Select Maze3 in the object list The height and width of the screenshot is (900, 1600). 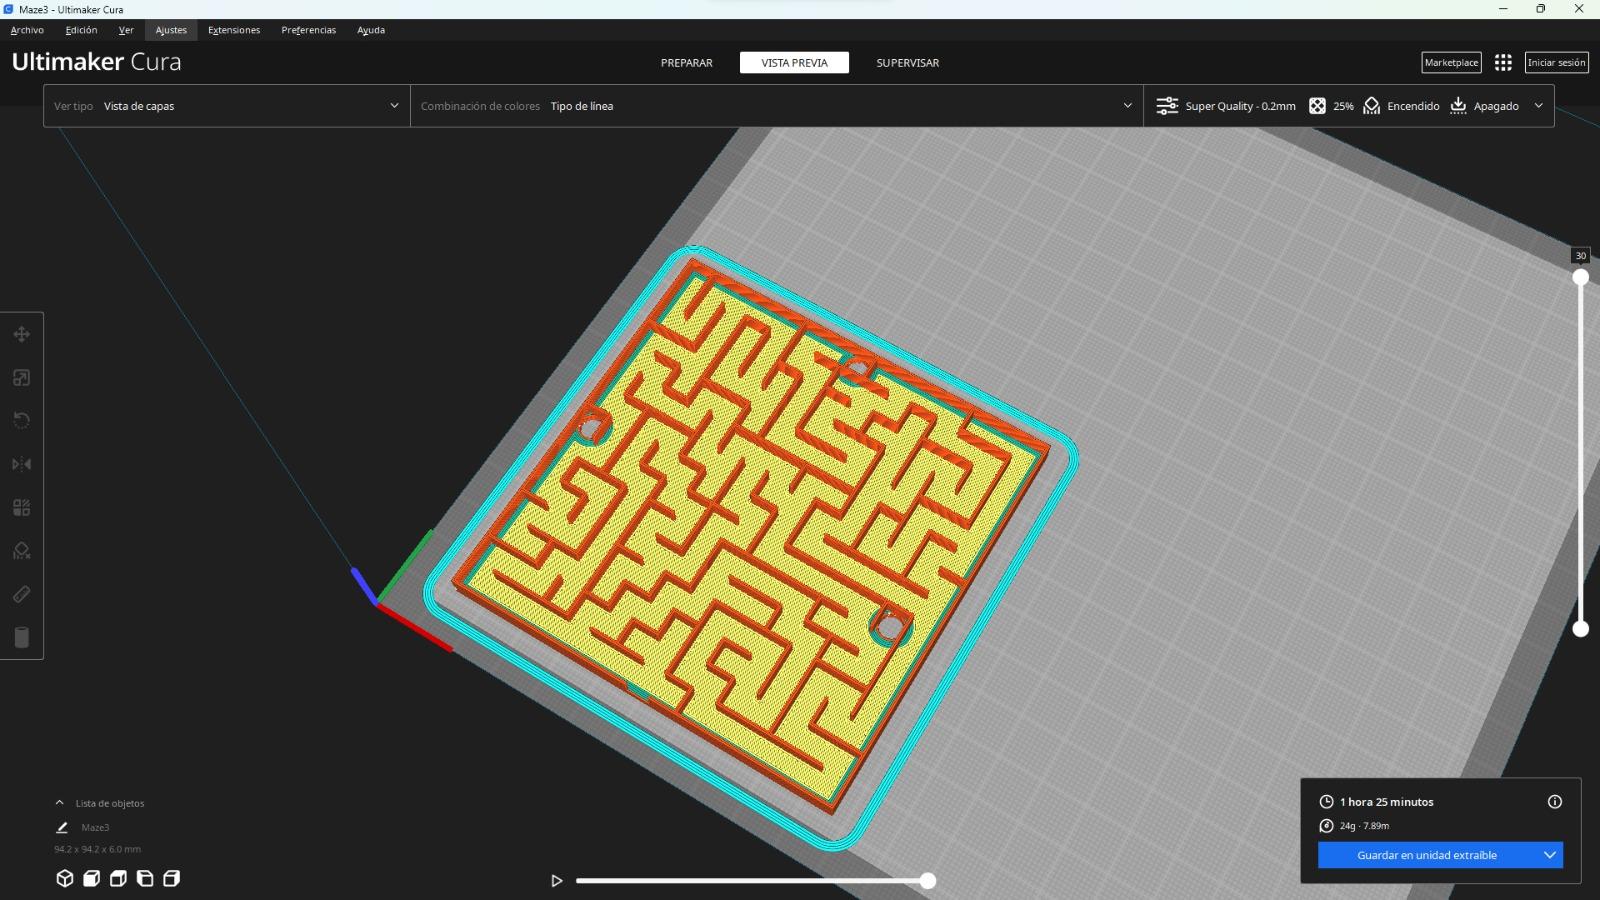[x=95, y=827]
